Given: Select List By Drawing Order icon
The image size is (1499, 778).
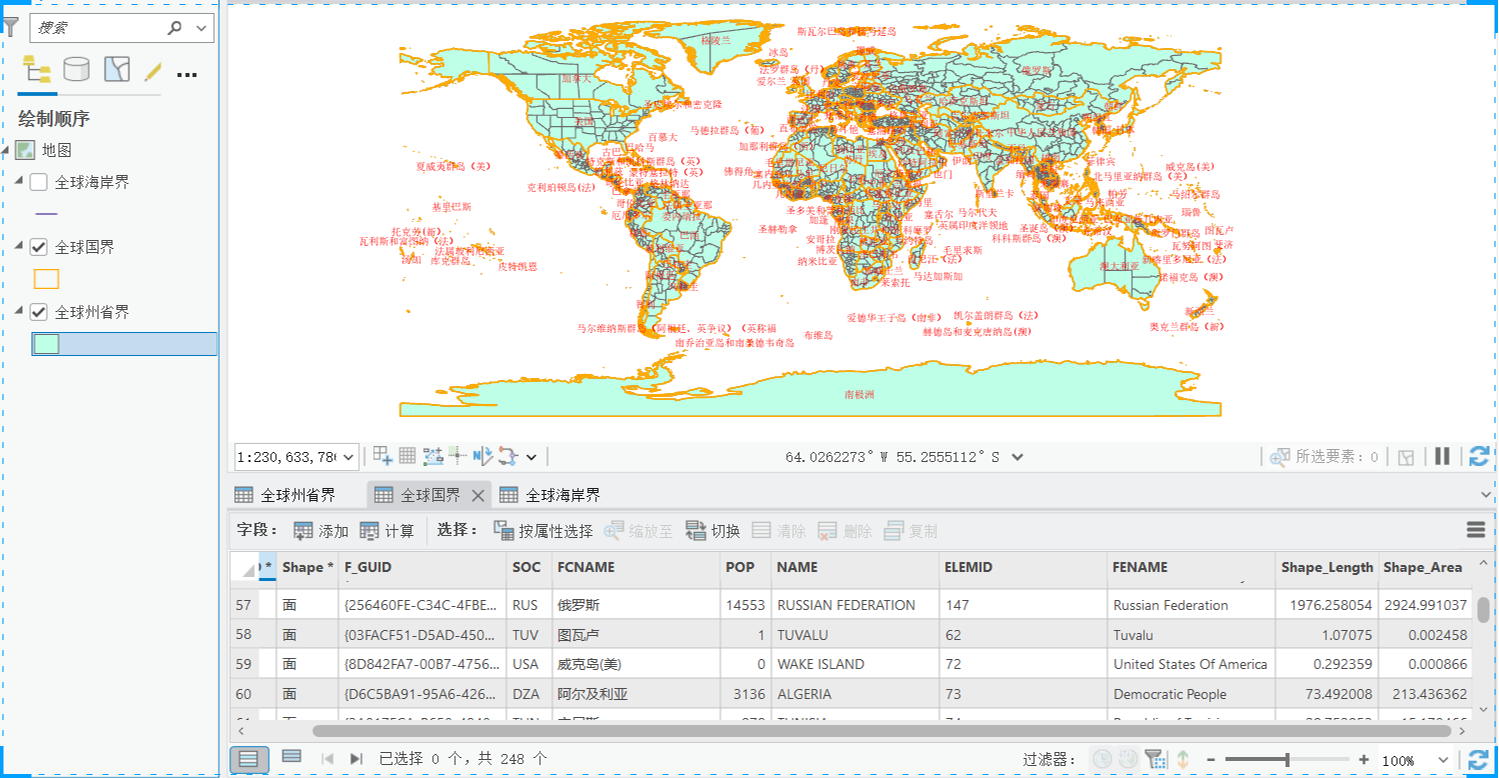Looking at the screenshot, I should (x=37, y=71).
